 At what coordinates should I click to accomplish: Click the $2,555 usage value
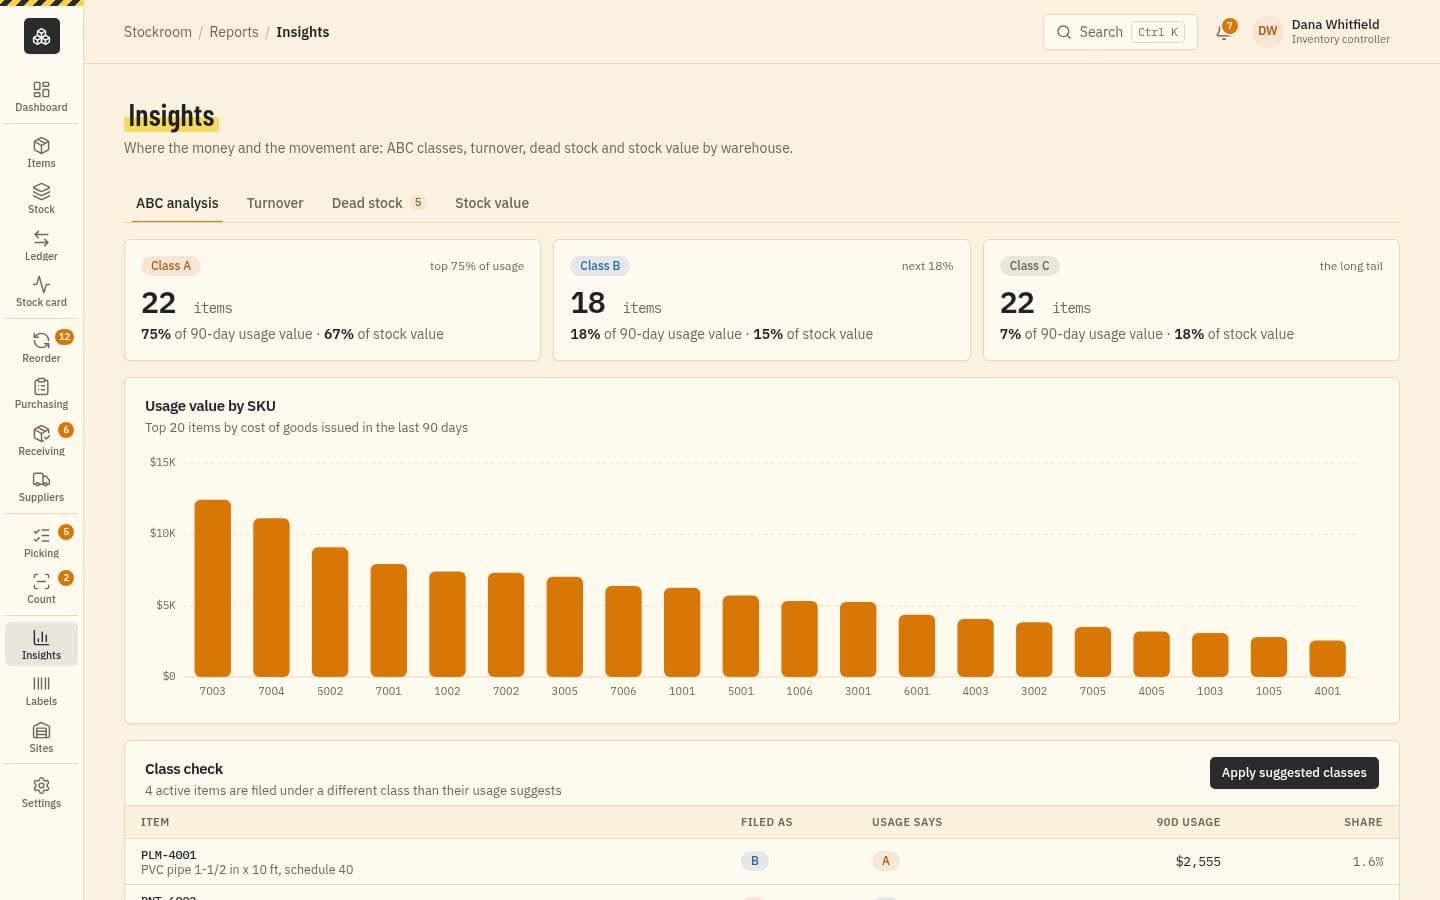(x=1198, y=861)
